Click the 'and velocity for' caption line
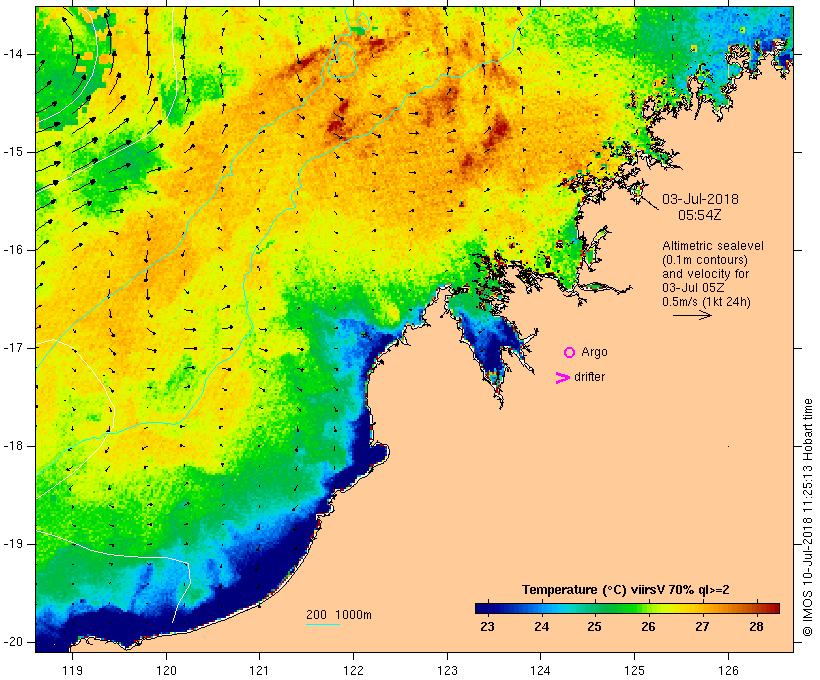The image size is (820, 680). pos(705,274)
